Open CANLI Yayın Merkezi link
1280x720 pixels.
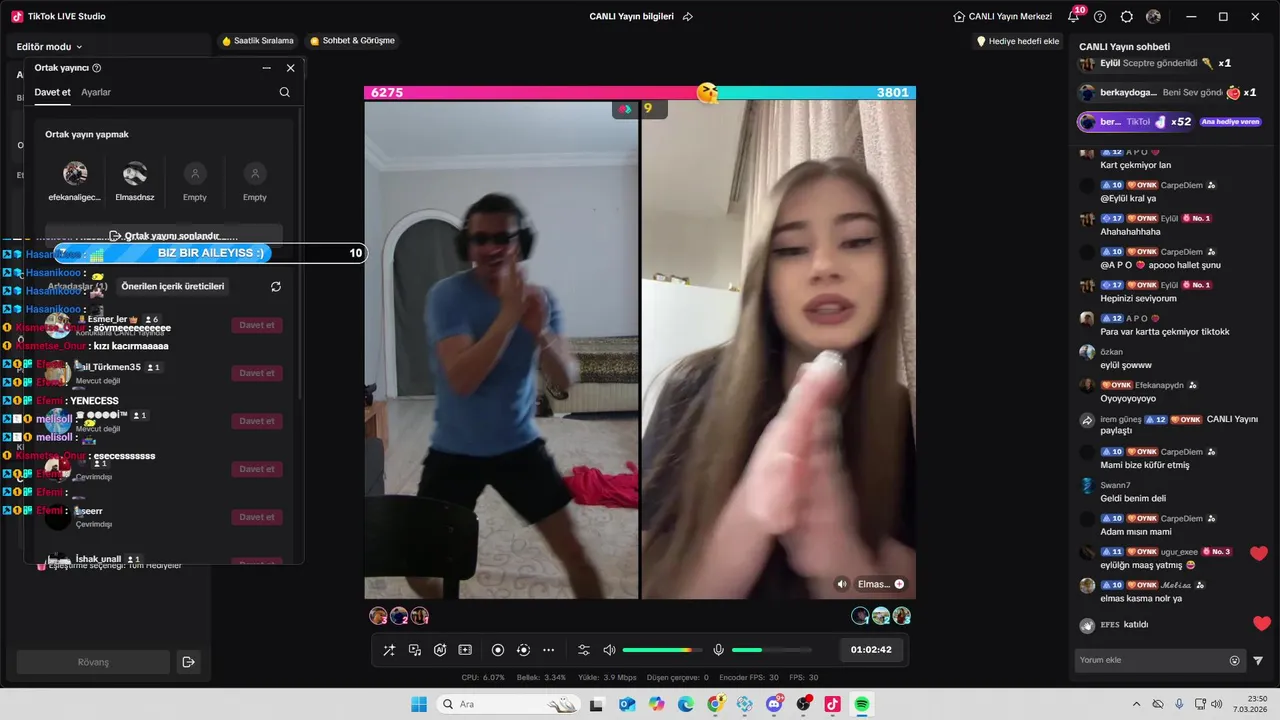point(1003,17)
